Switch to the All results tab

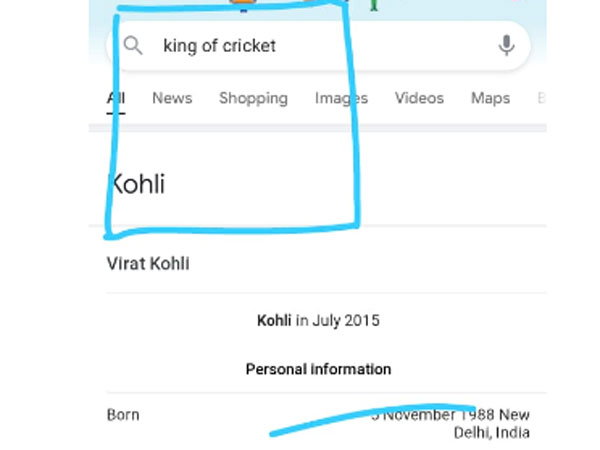point(116,98)
